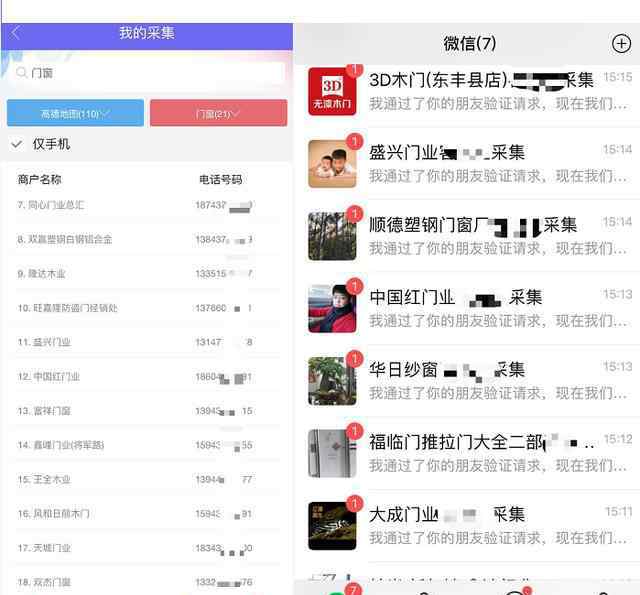The height and width of the screenshot is (595, 640).
Task: Open chat 盛兴门业
Action: pos(467,164)
